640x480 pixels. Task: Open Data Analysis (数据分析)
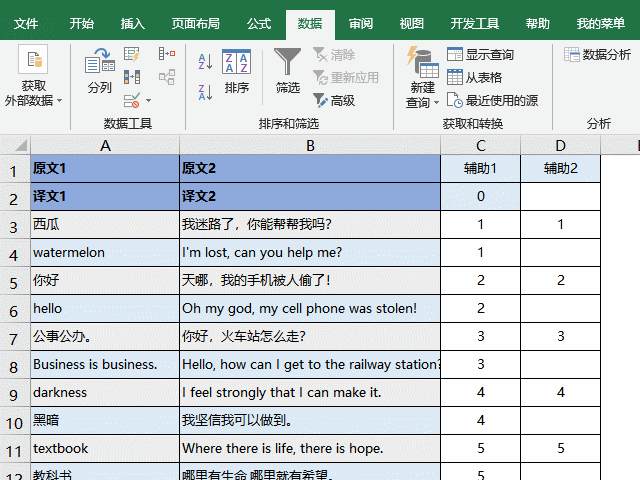pos(597,54)
